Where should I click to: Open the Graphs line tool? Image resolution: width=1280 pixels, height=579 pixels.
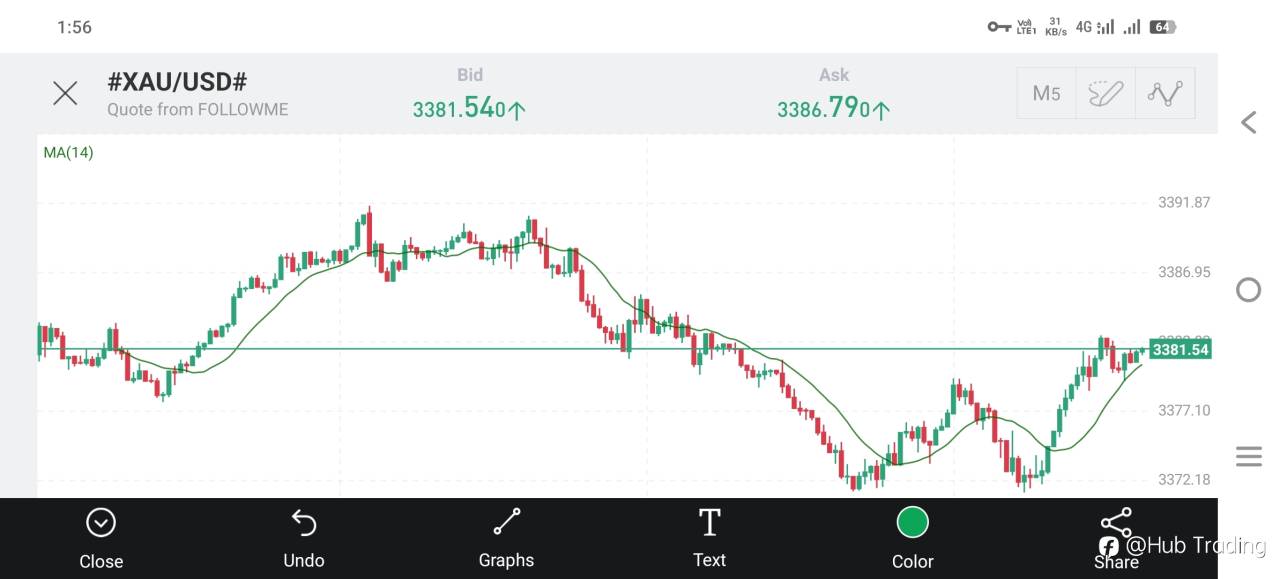click(507, 522)
